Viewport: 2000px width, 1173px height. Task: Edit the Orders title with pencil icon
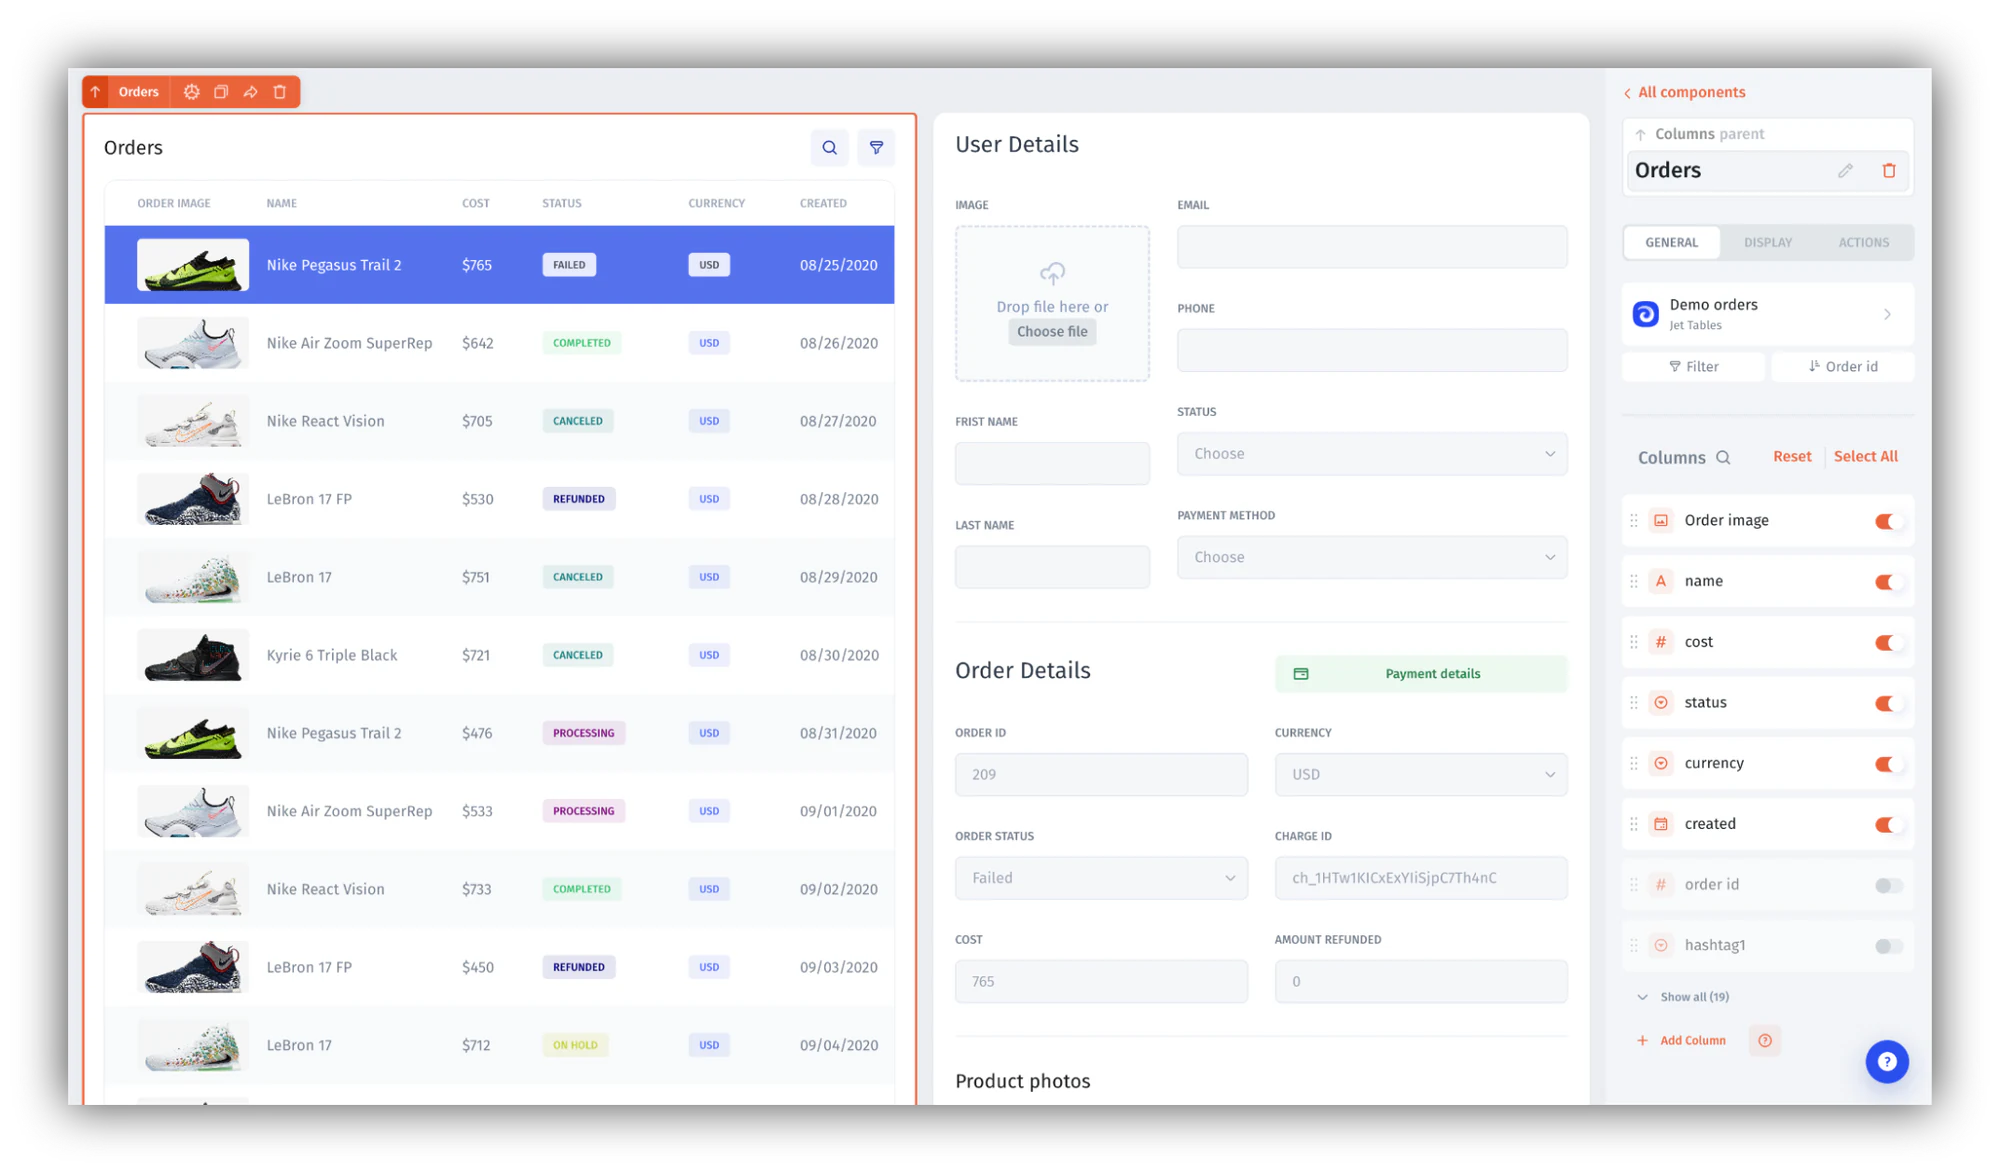(1845, 171)
